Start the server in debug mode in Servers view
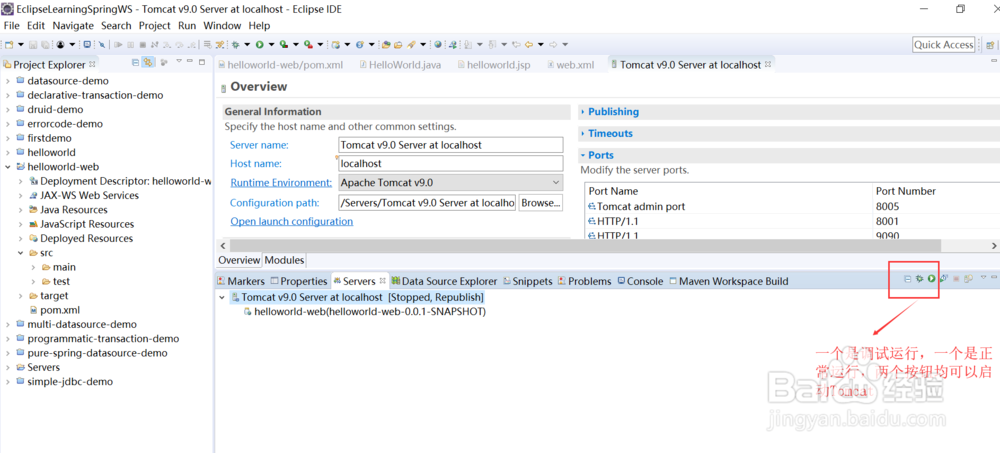The width and height of the screenshot is (1000, 453). (x=920, y=279)
